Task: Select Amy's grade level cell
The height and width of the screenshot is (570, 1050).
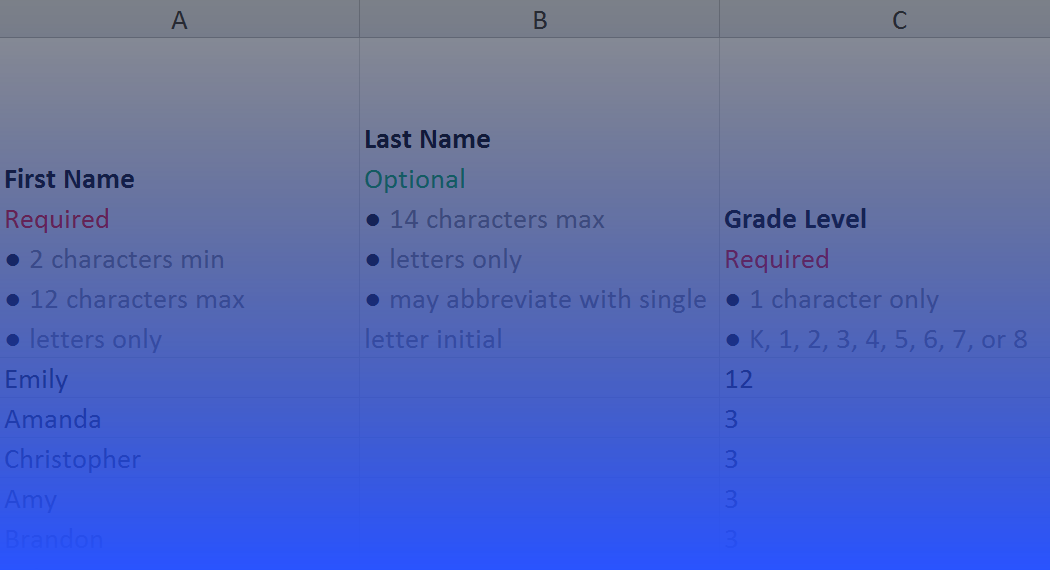Action: coord(885,499)
